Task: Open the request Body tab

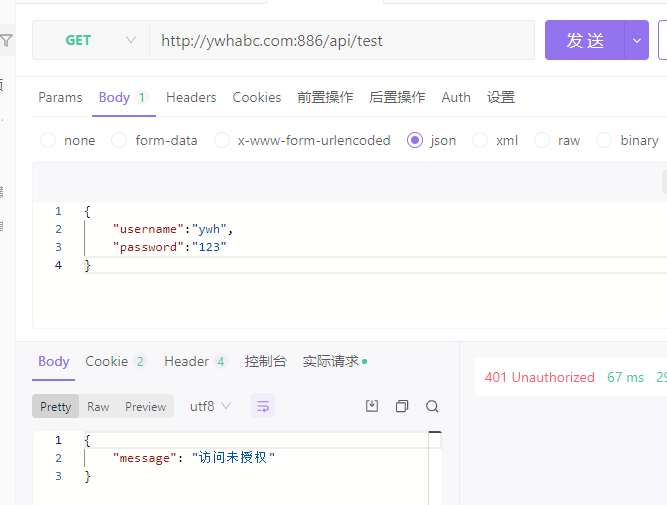Action: pyautogui.click(x=123, y=97)
